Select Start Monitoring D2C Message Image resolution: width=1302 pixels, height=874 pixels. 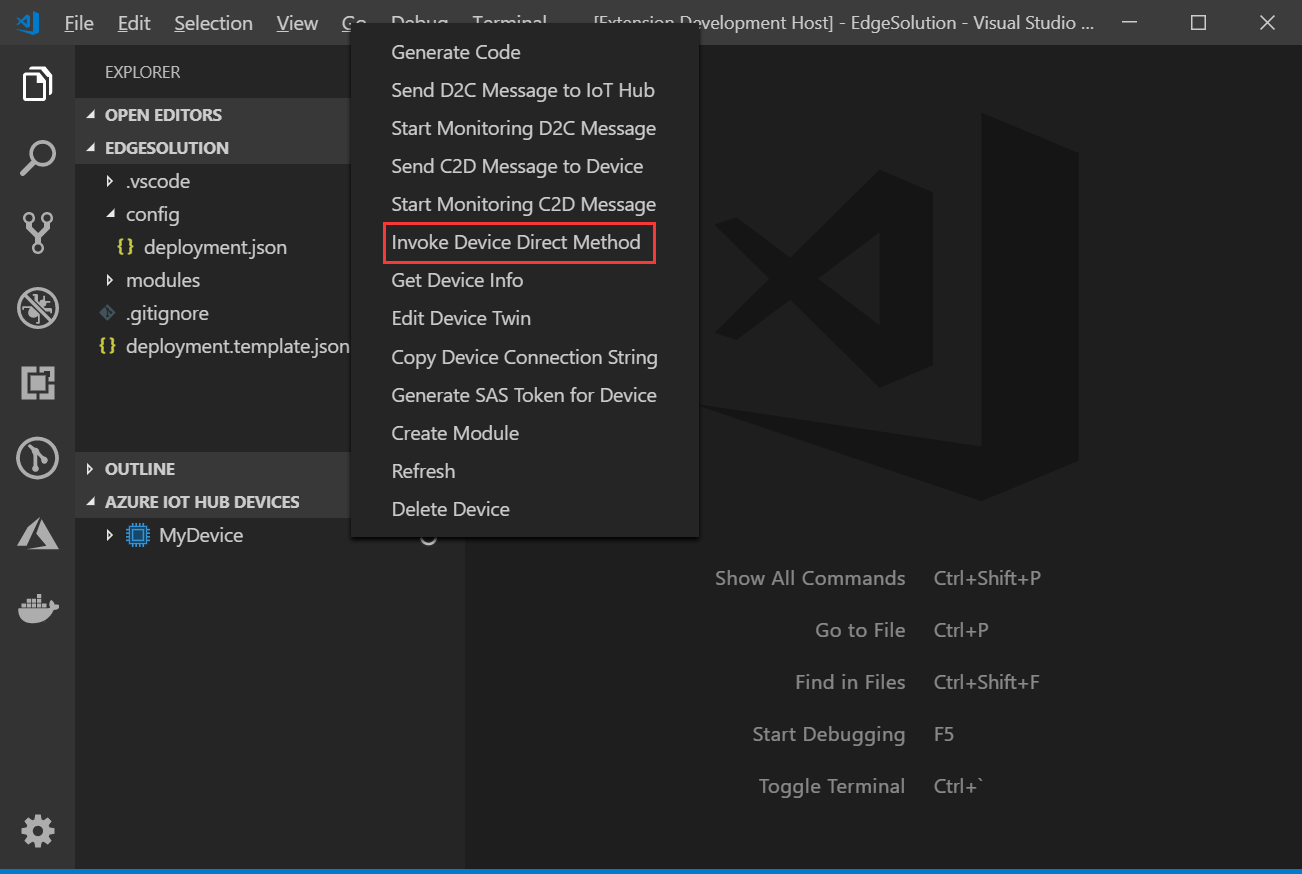524,128
